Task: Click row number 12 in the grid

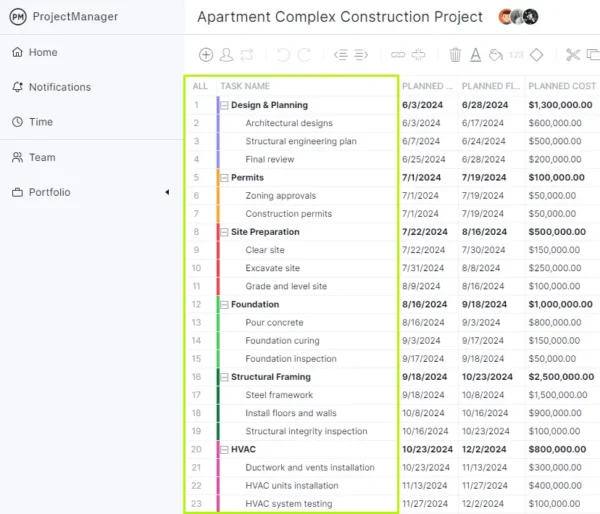Action: point(196,304)
